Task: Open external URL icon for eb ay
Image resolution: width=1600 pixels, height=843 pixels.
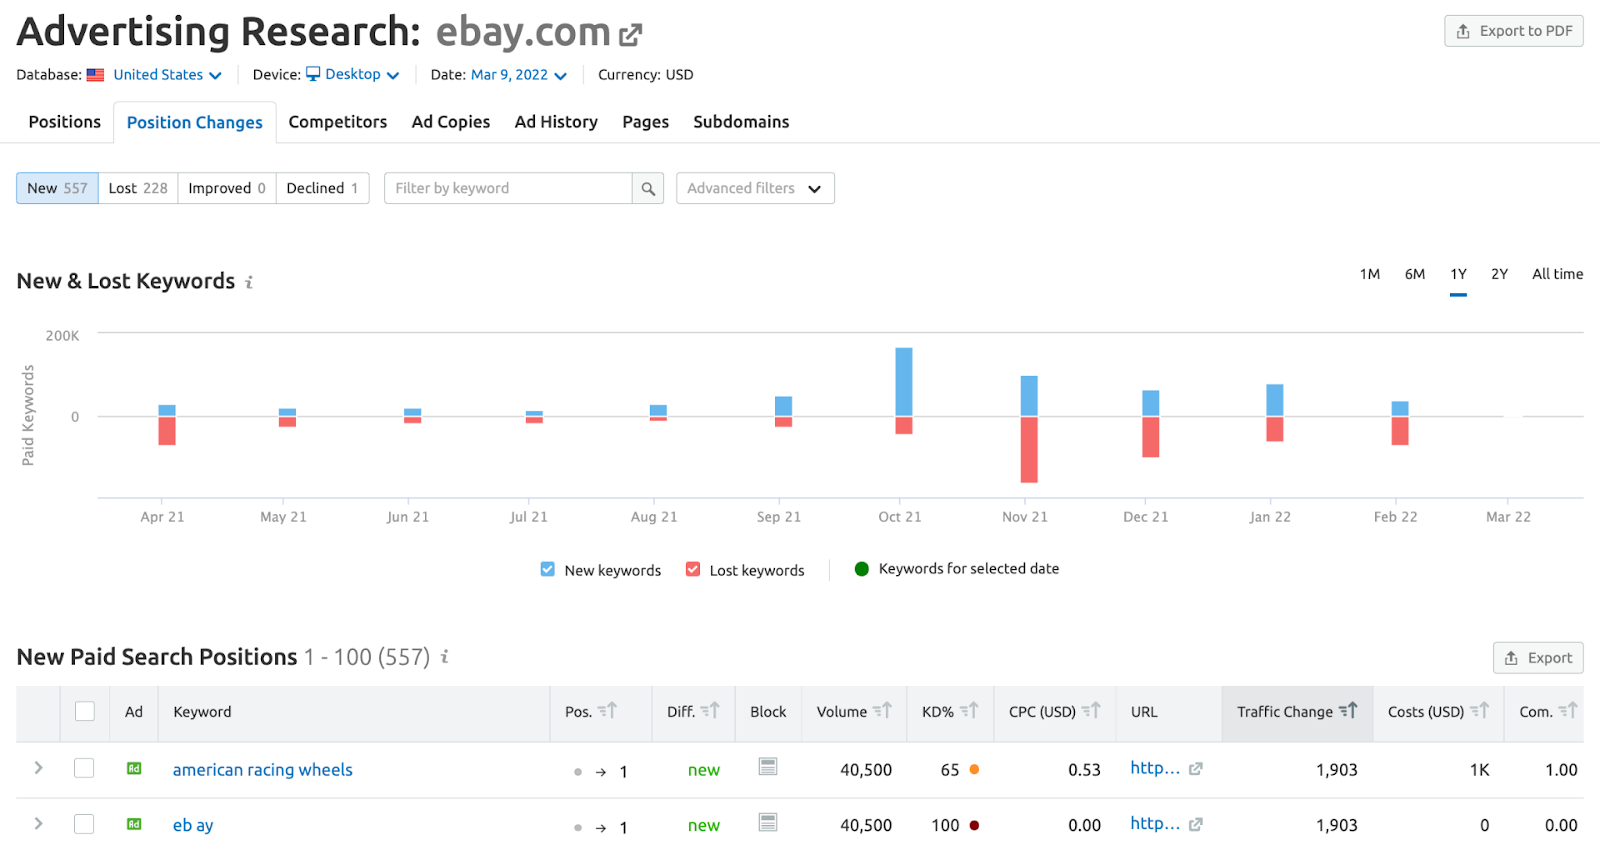Action: [1196, 825]
